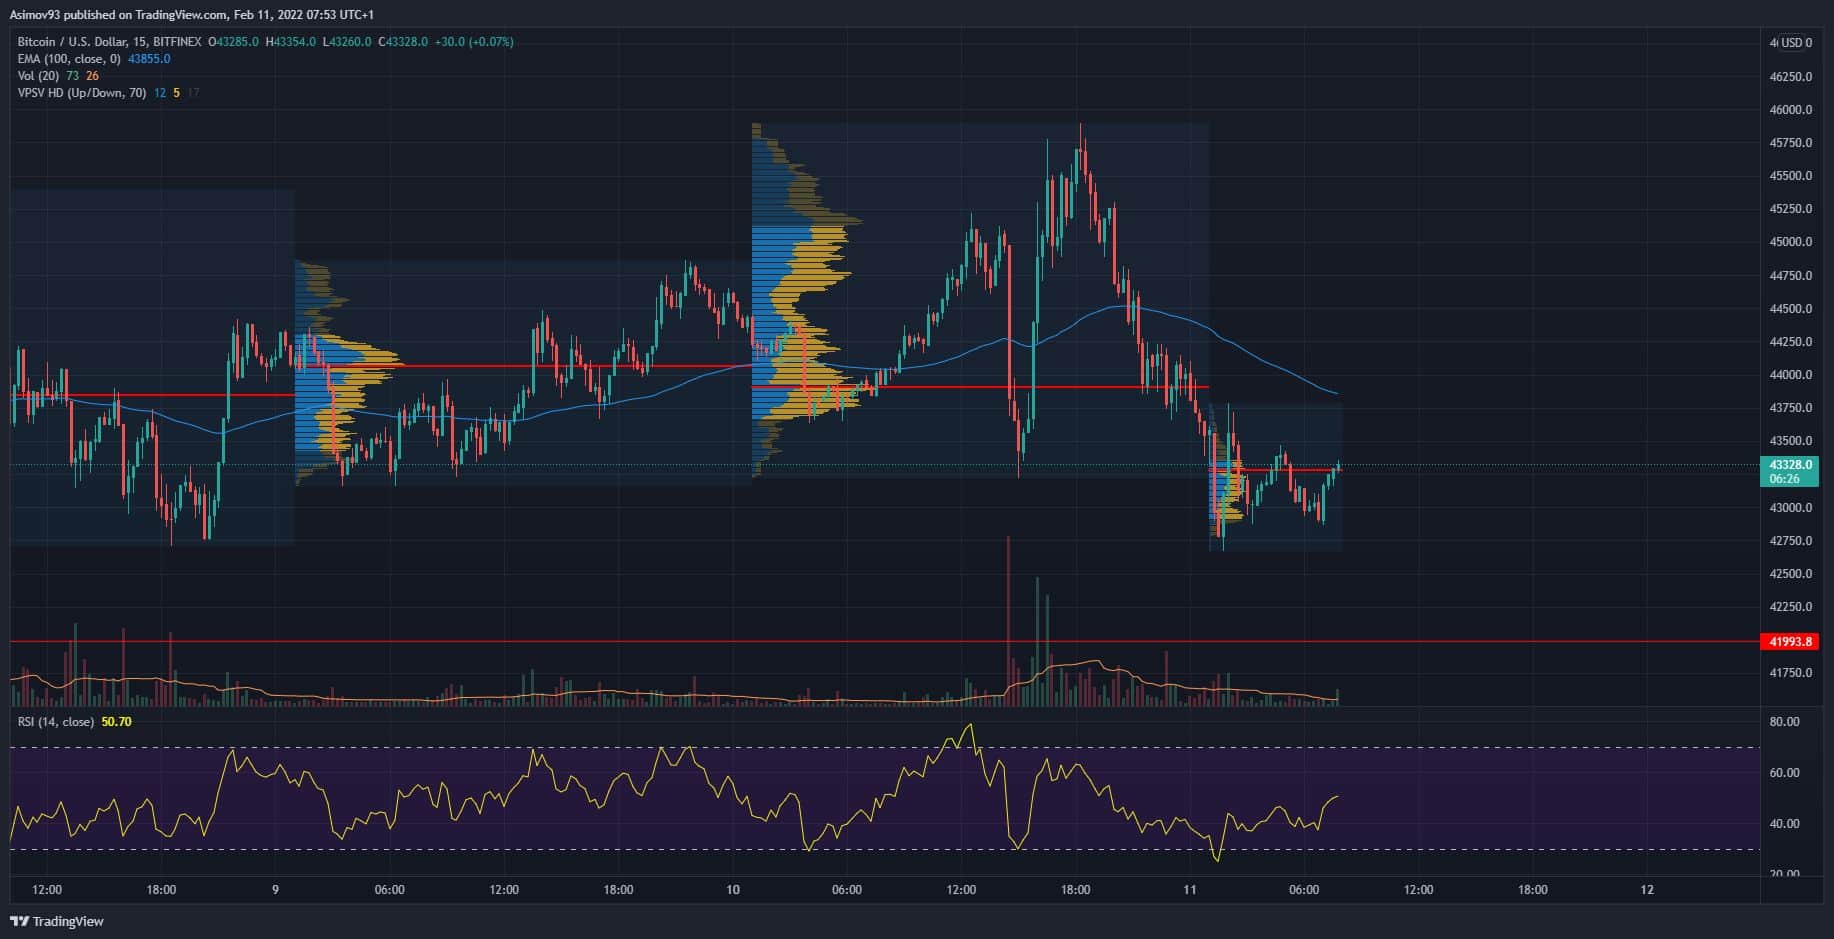Click the 44500.0 price axis label

(x=1790, y=309)
